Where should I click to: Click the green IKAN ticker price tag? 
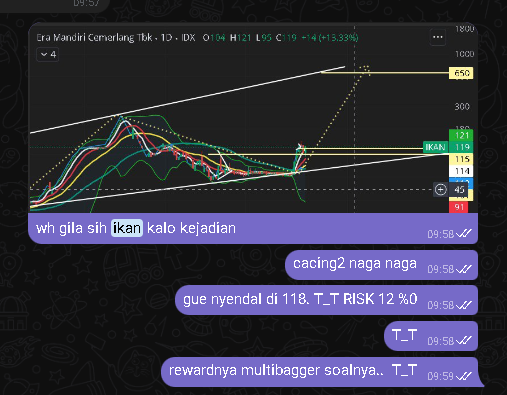point(435,147)
